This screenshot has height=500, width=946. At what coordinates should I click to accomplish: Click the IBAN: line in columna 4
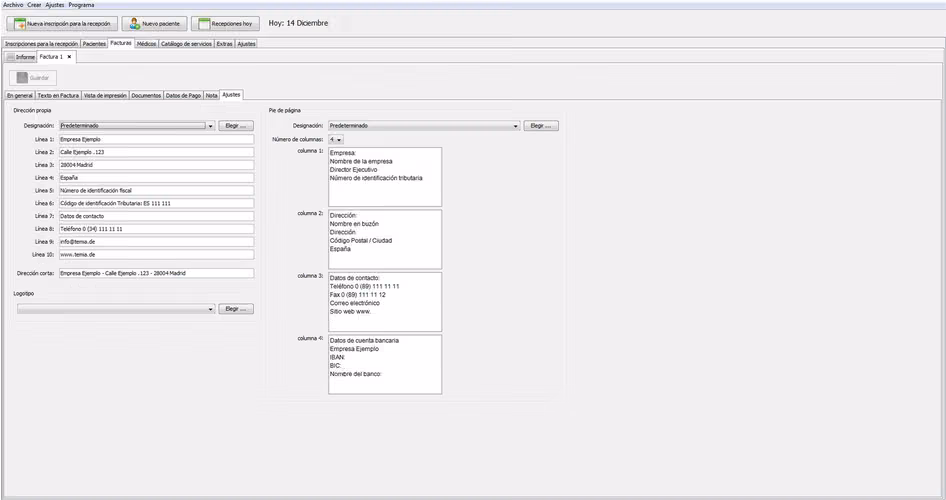(x=337, y=358)
